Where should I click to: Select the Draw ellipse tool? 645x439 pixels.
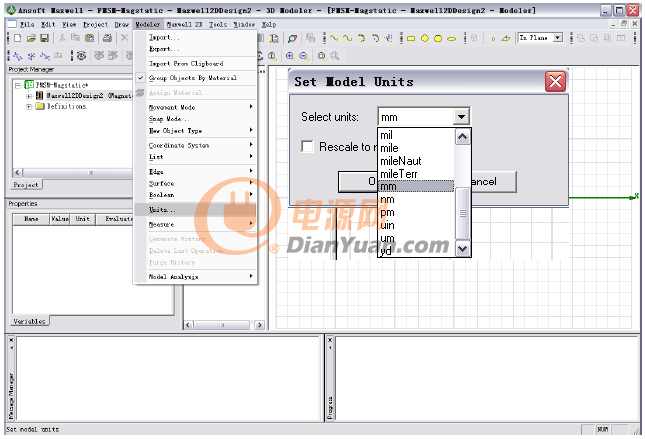(451, 39)
